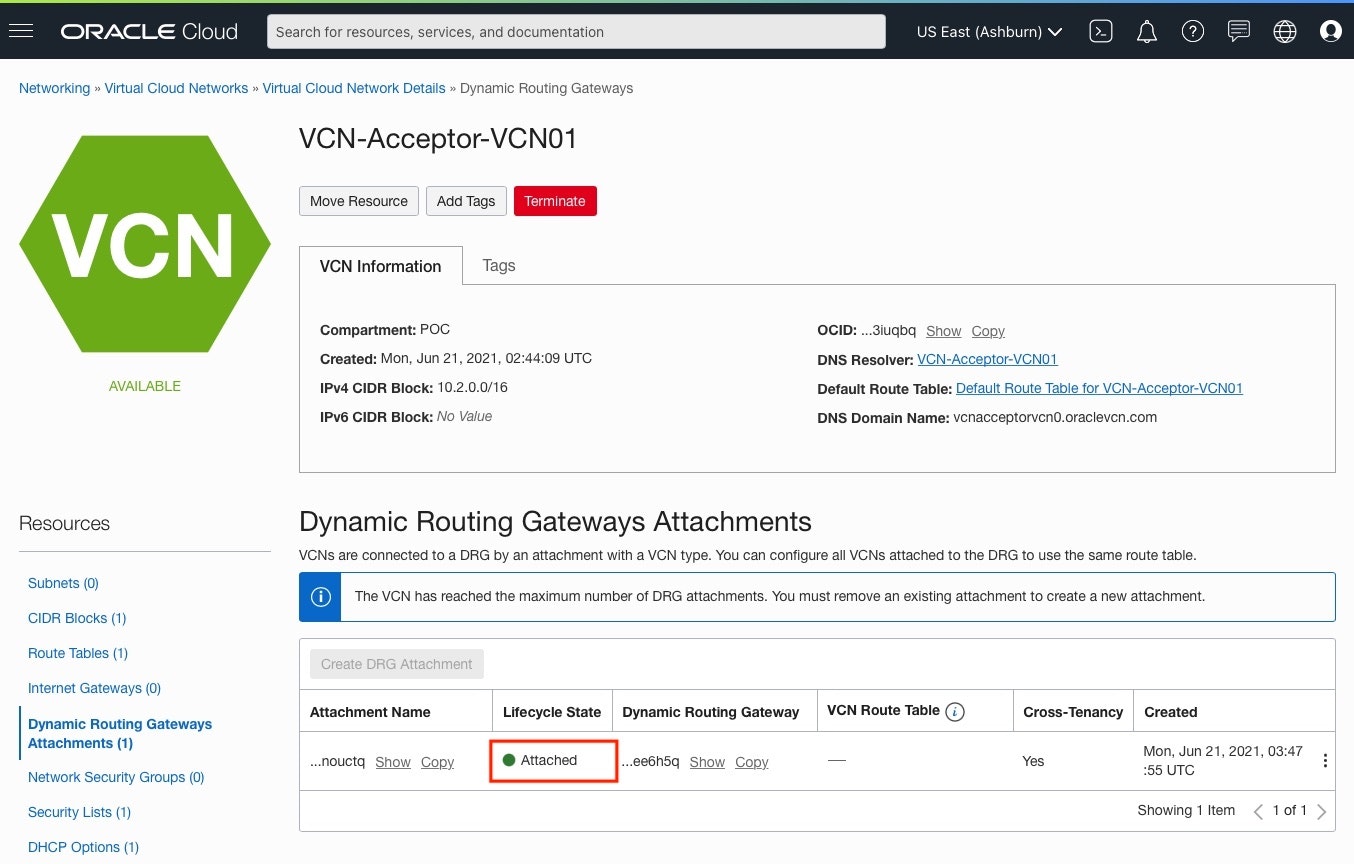Click the VCN Route Table info icon
1354x864 pixels.
(955, 712)
